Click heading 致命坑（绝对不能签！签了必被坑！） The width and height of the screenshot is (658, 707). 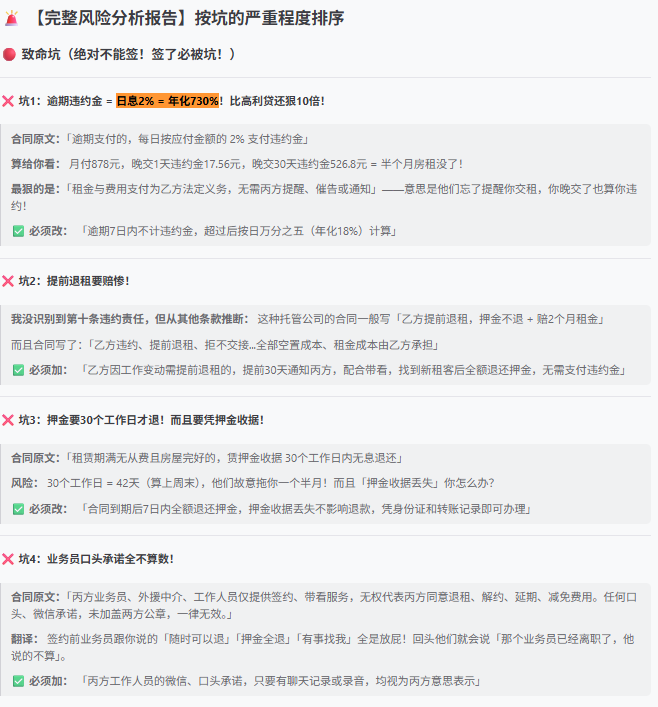coord(129,55)
